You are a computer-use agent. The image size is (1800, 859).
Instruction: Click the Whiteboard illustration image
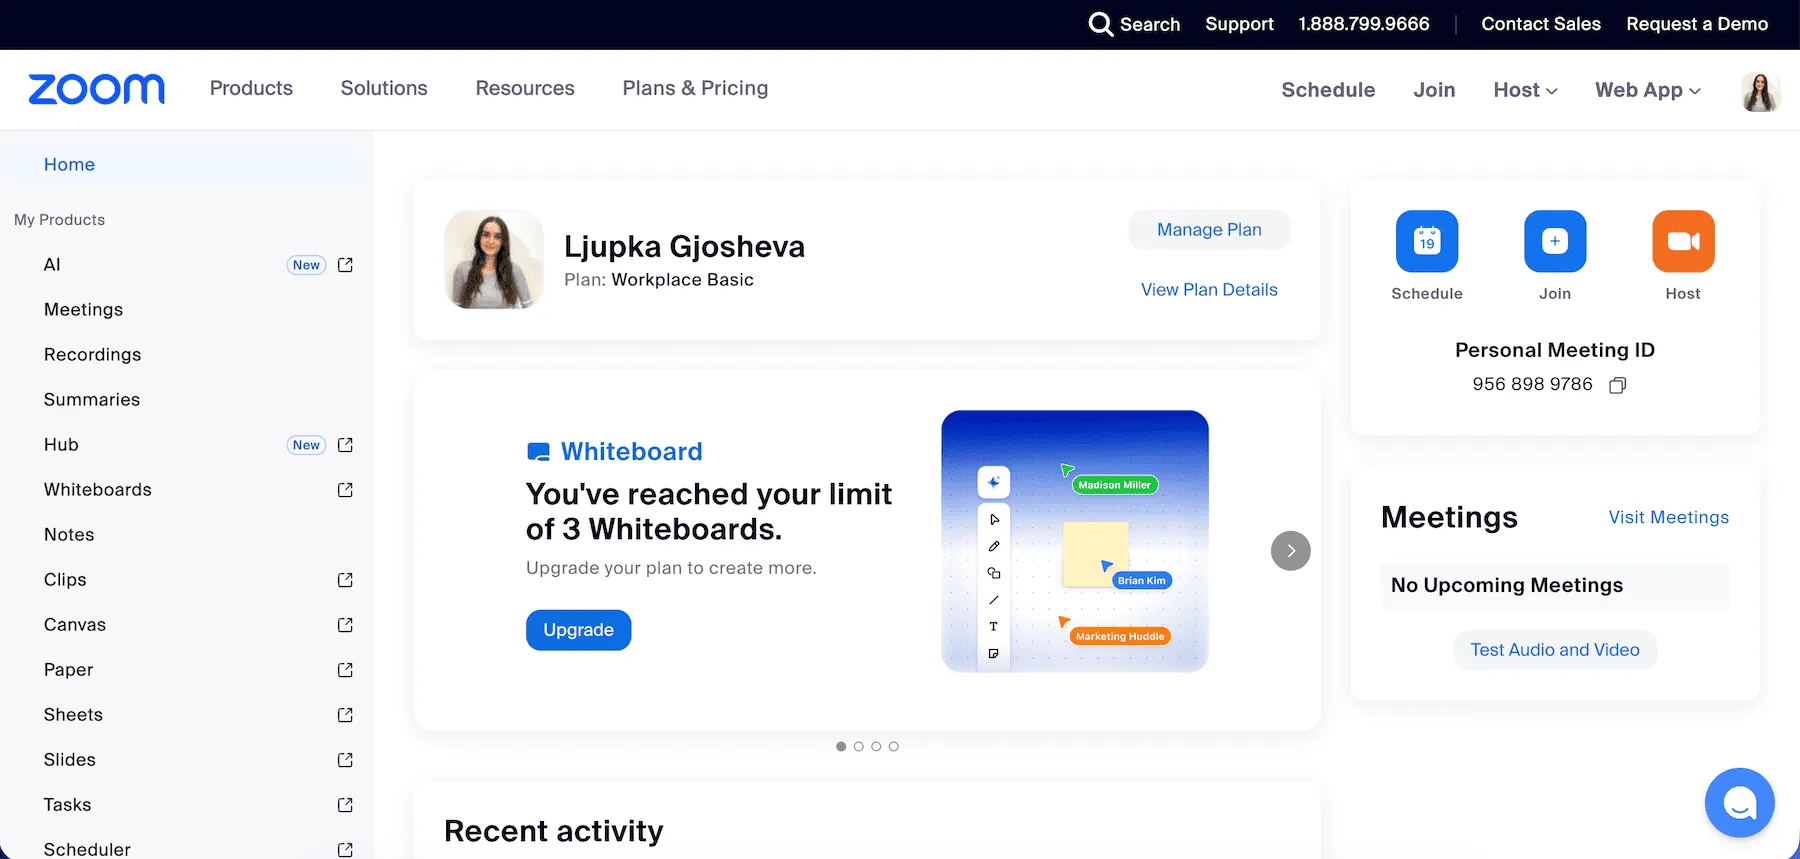pos(1075,541)
